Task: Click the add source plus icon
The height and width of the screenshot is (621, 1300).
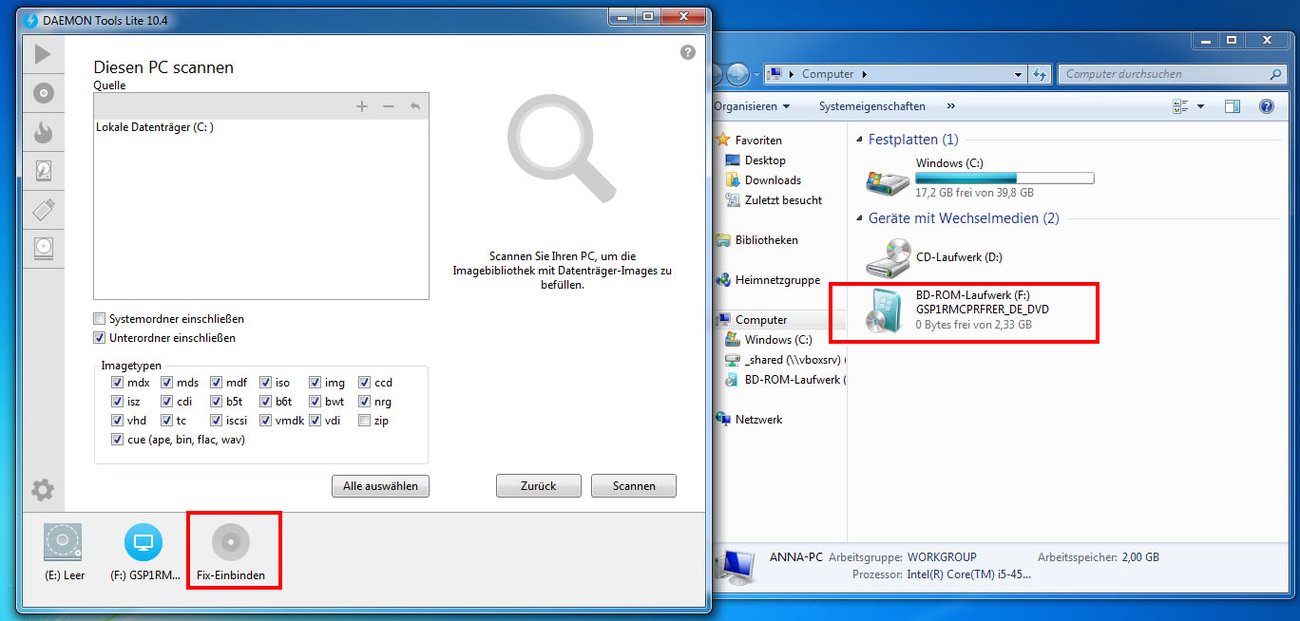Action: 362,105
